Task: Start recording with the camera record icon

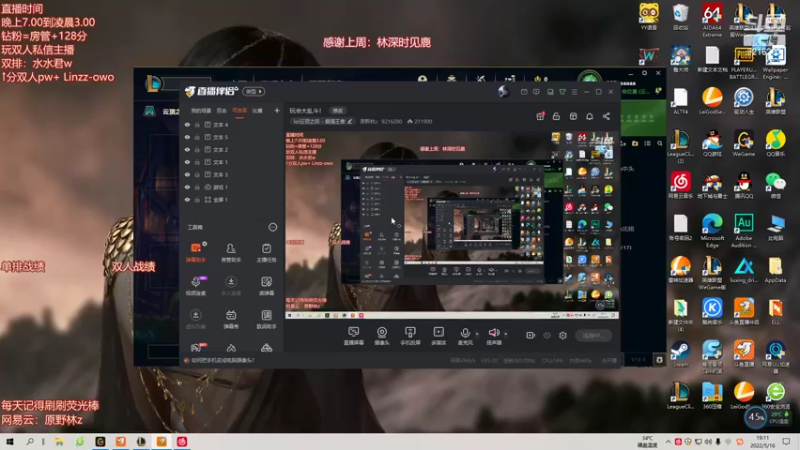Action: click(x=531, y=336)
